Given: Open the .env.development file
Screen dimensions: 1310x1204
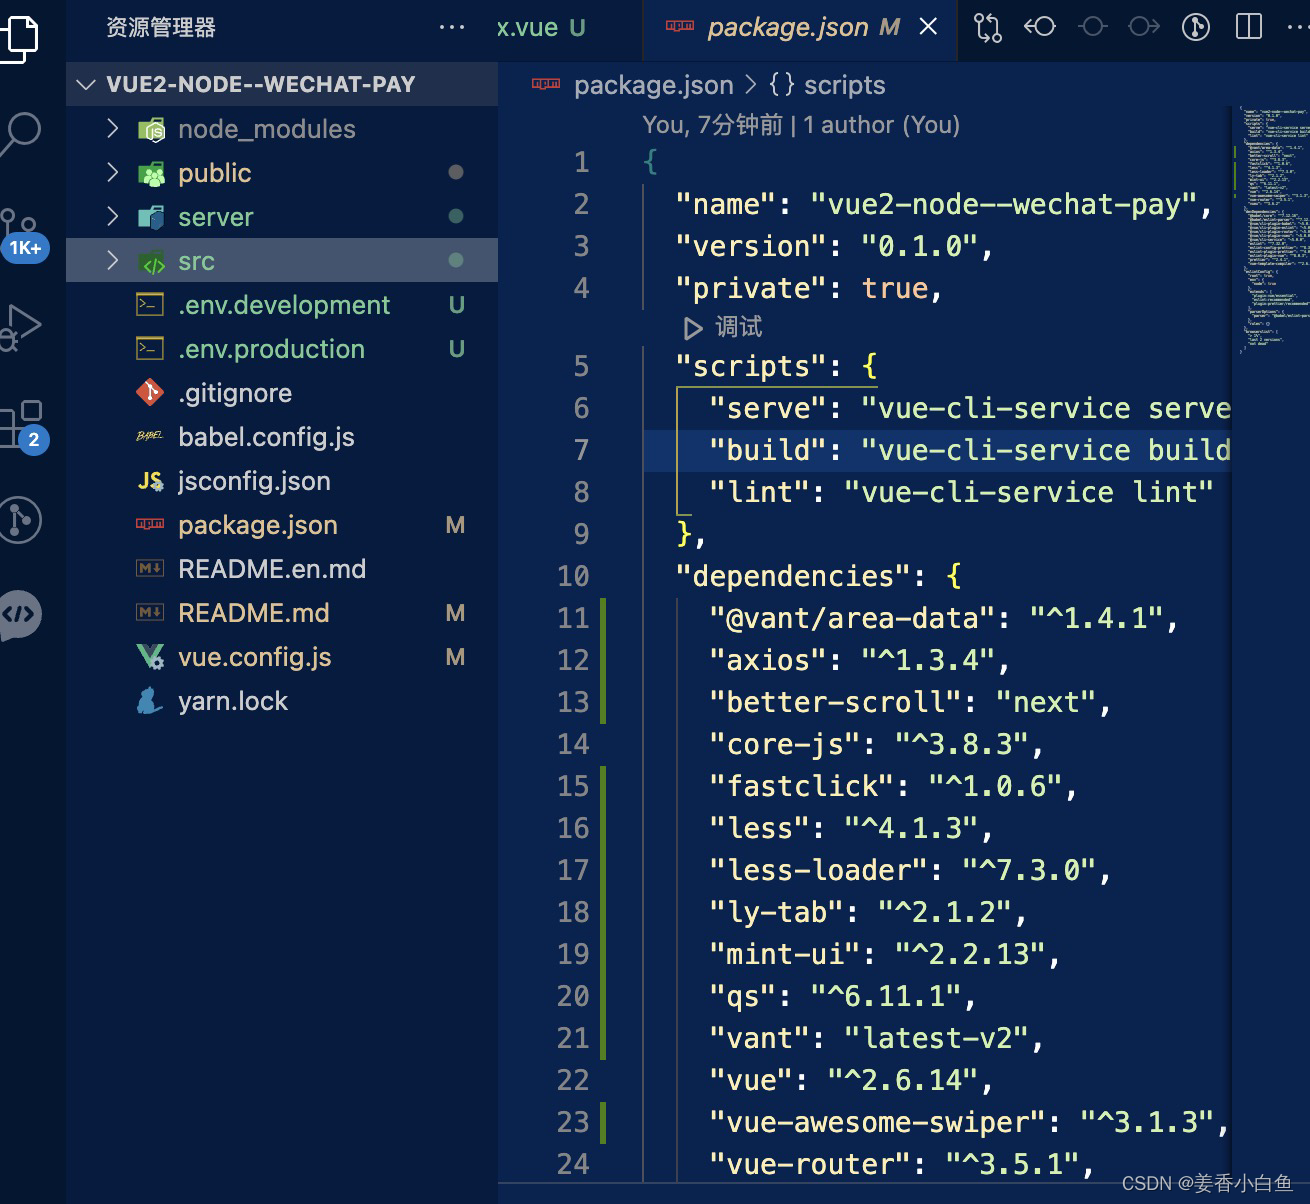Looking at the screenshot, I should 282,305.
